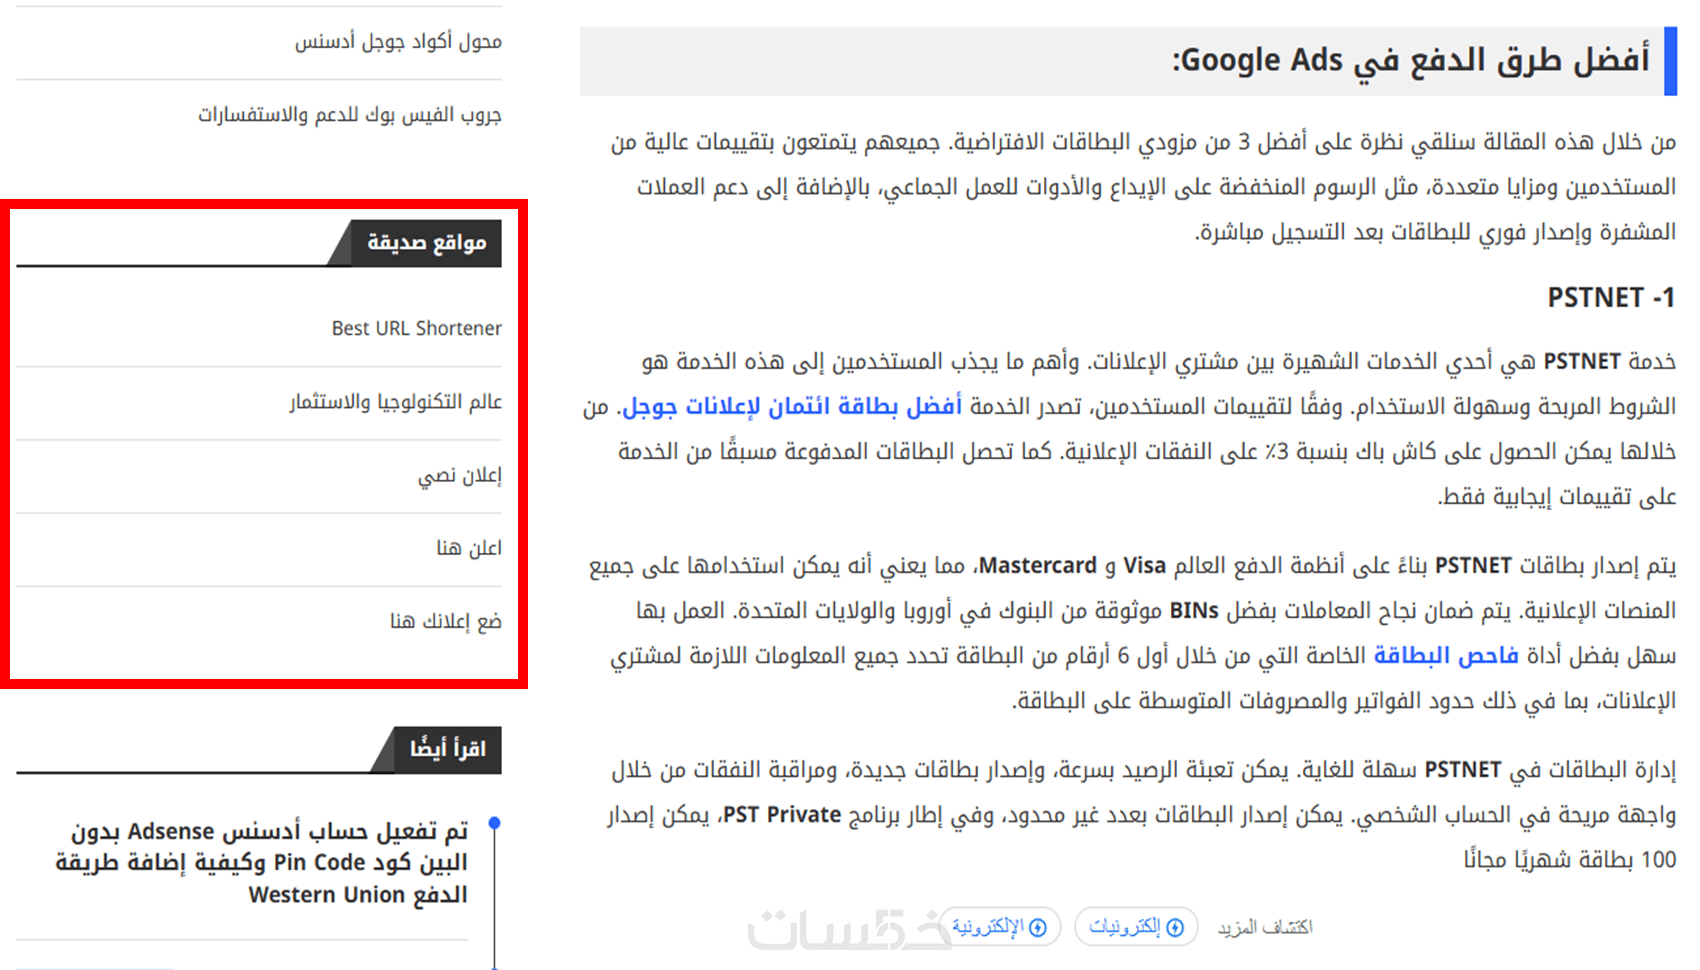Open the فاحص البطاقة article link
Image resolution: width=1700 pixels, height=970 pixels.
click(x=1446, y=656)
